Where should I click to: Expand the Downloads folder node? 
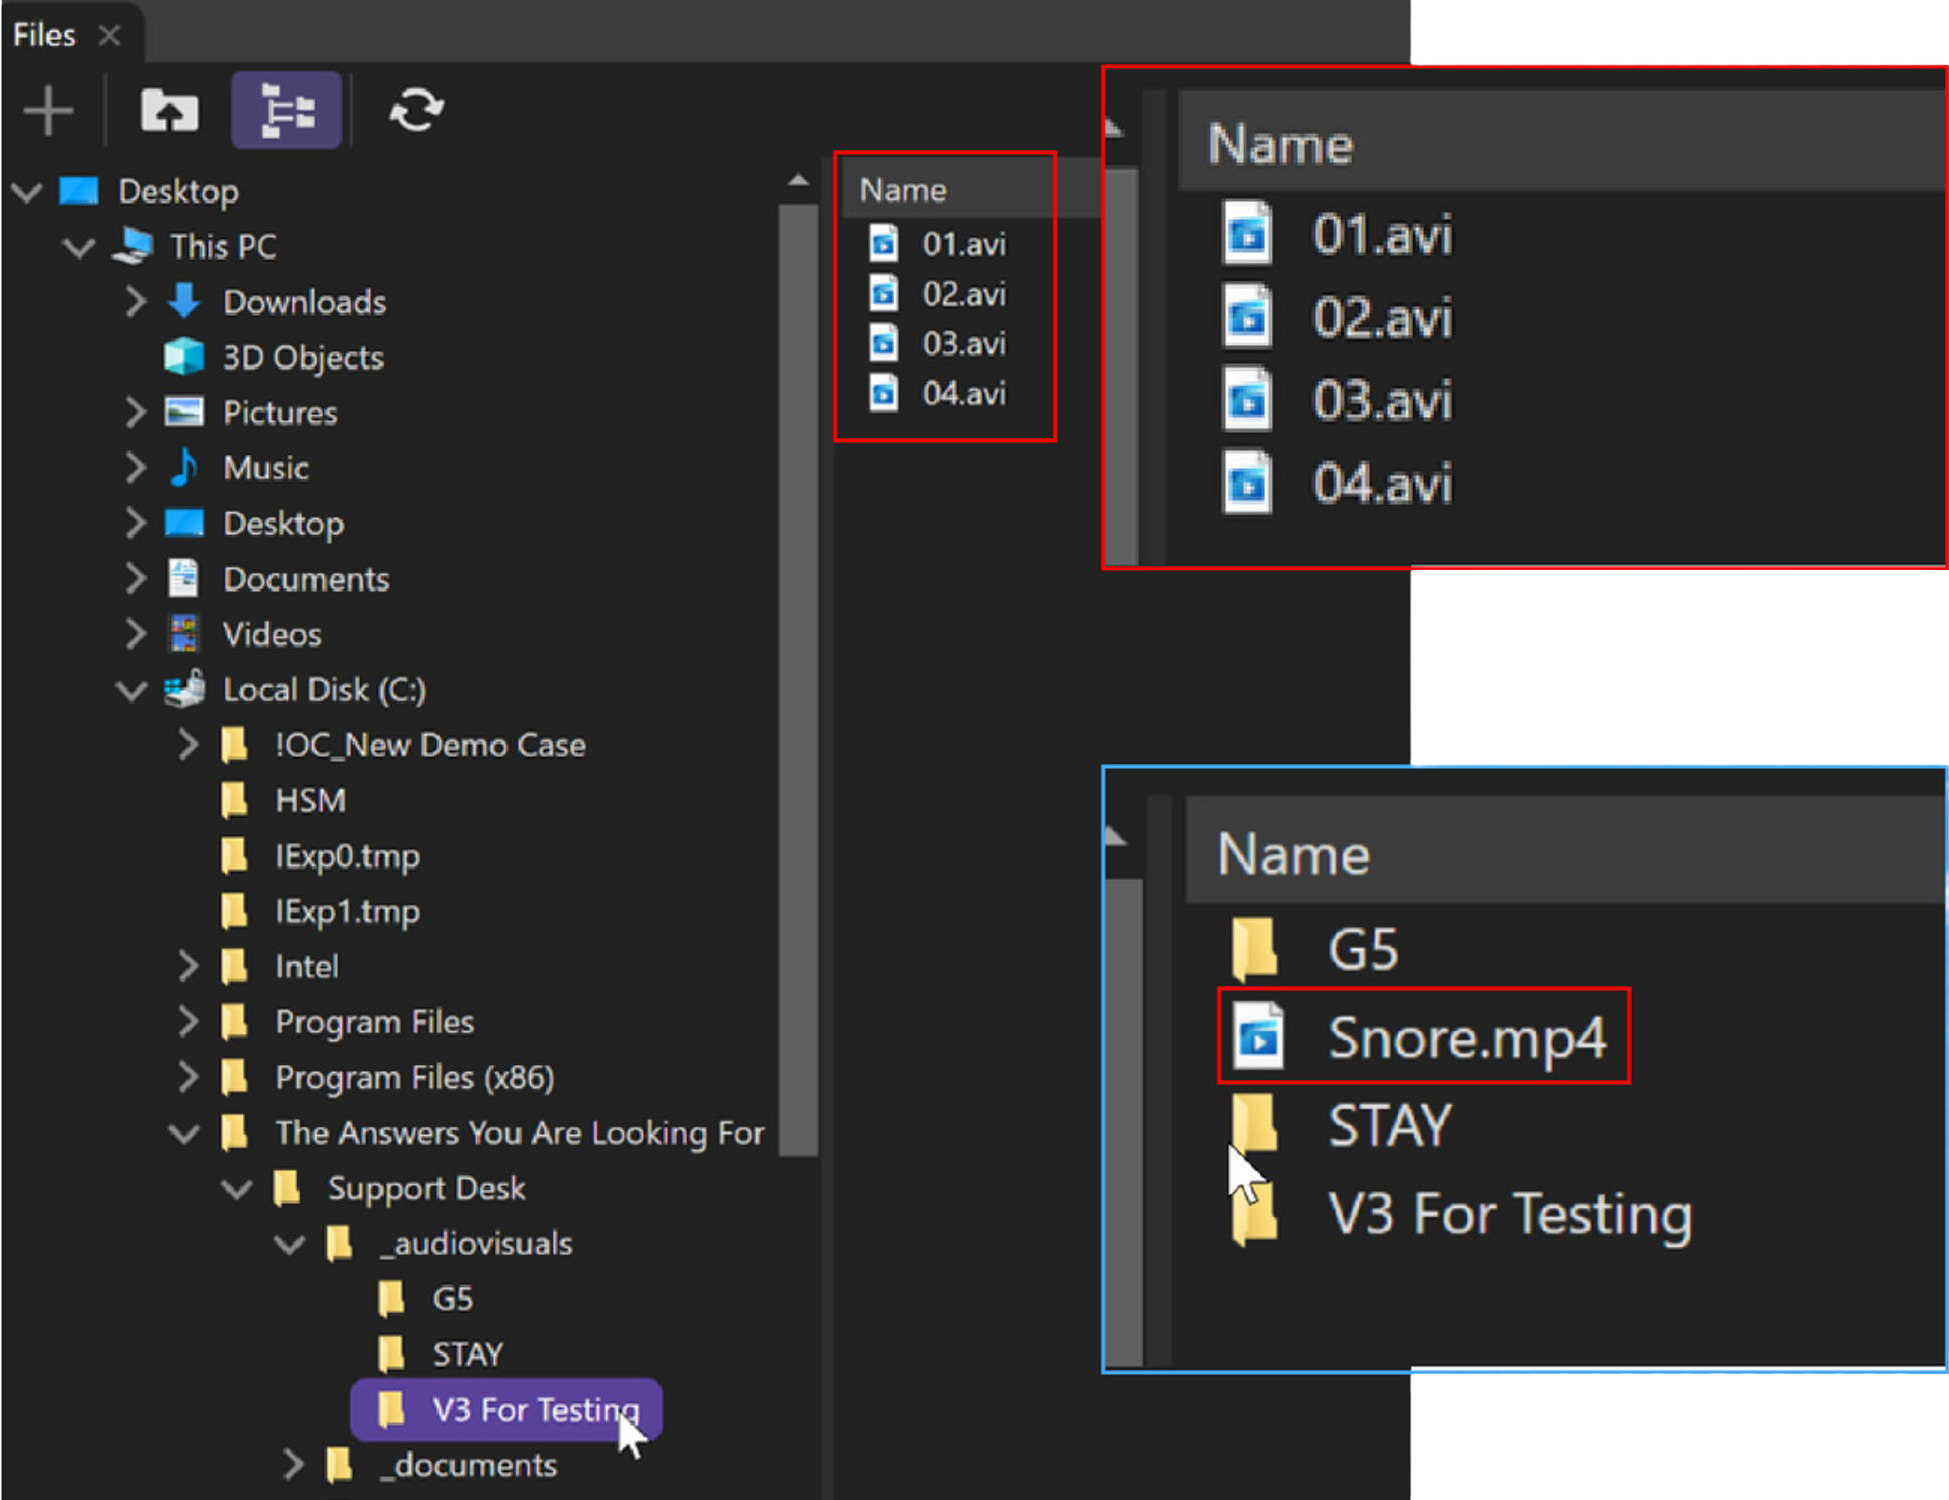pyautogui.click(x=135, y=301)
